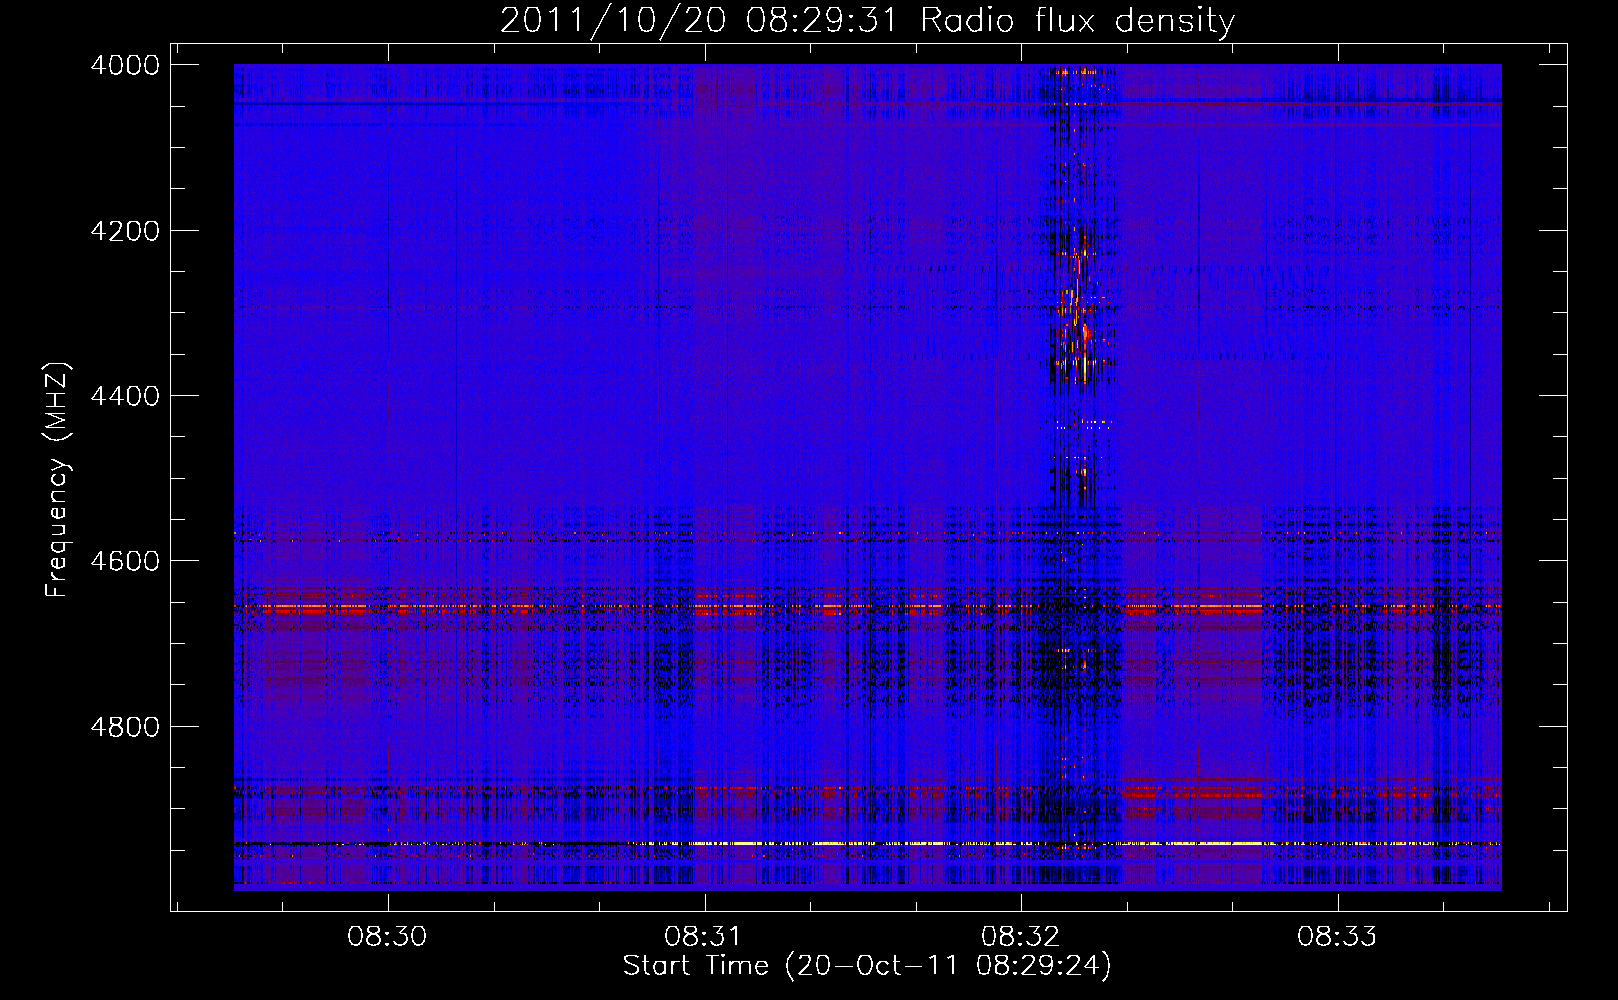Click the 4800 frequency tick label

pyautogui.click(x=125, y=726)
